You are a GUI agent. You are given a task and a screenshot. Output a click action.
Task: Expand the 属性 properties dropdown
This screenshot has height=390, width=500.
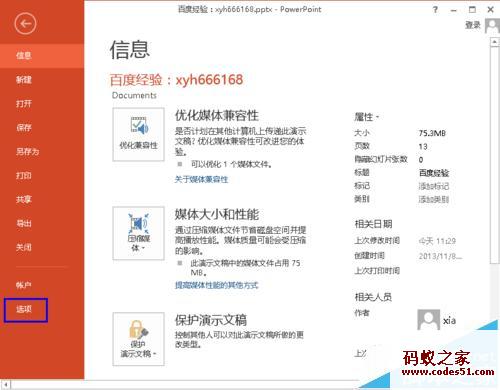click(x=366, y=117)
